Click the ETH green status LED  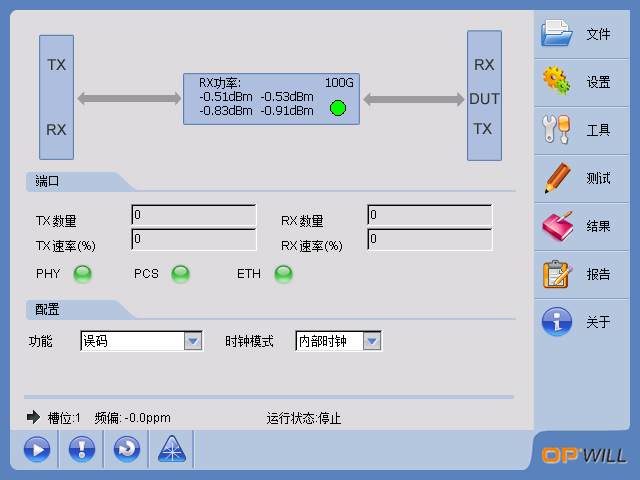point(283,274)
